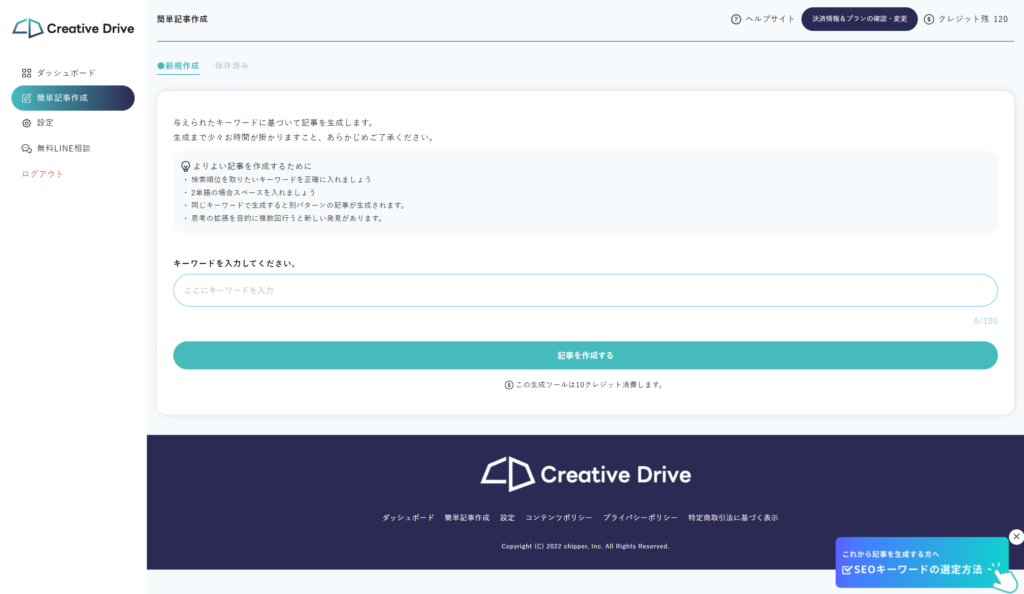Click the Creative Drive logo in the sidebar

(x=71, y=27)
